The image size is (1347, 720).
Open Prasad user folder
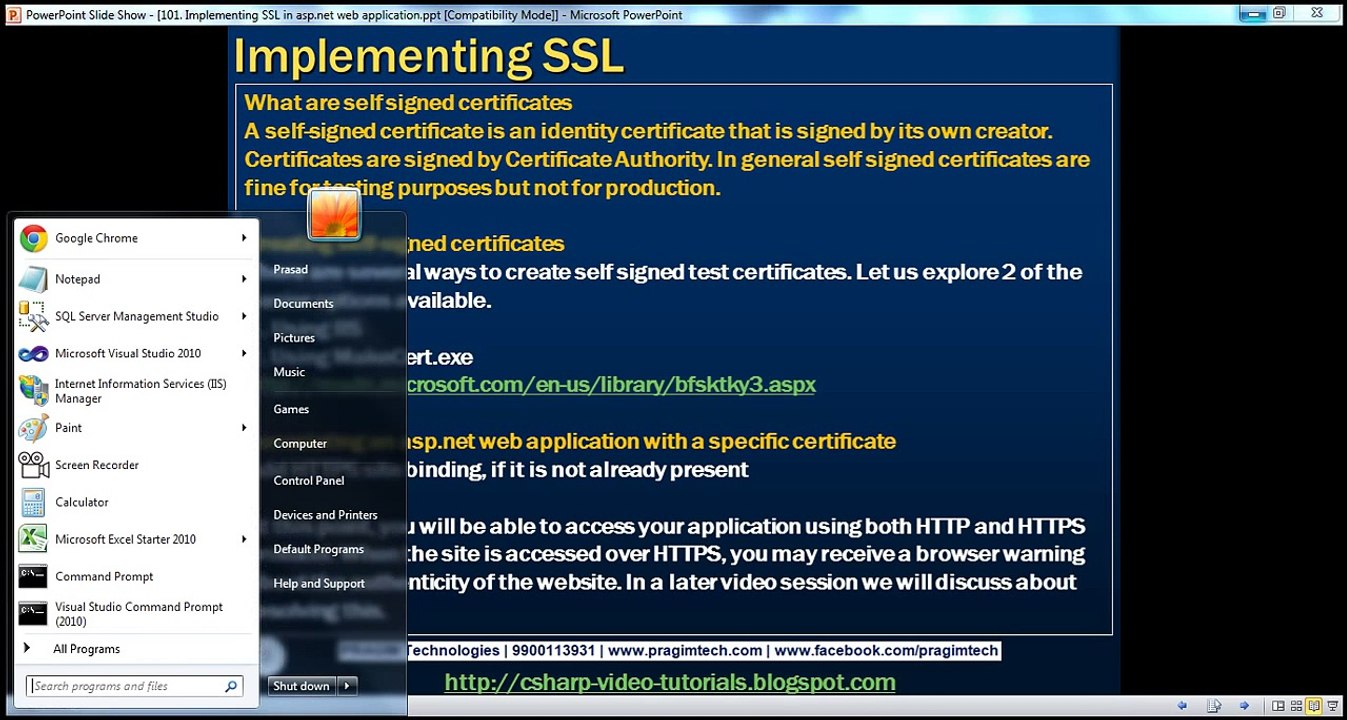coord(291,269)
